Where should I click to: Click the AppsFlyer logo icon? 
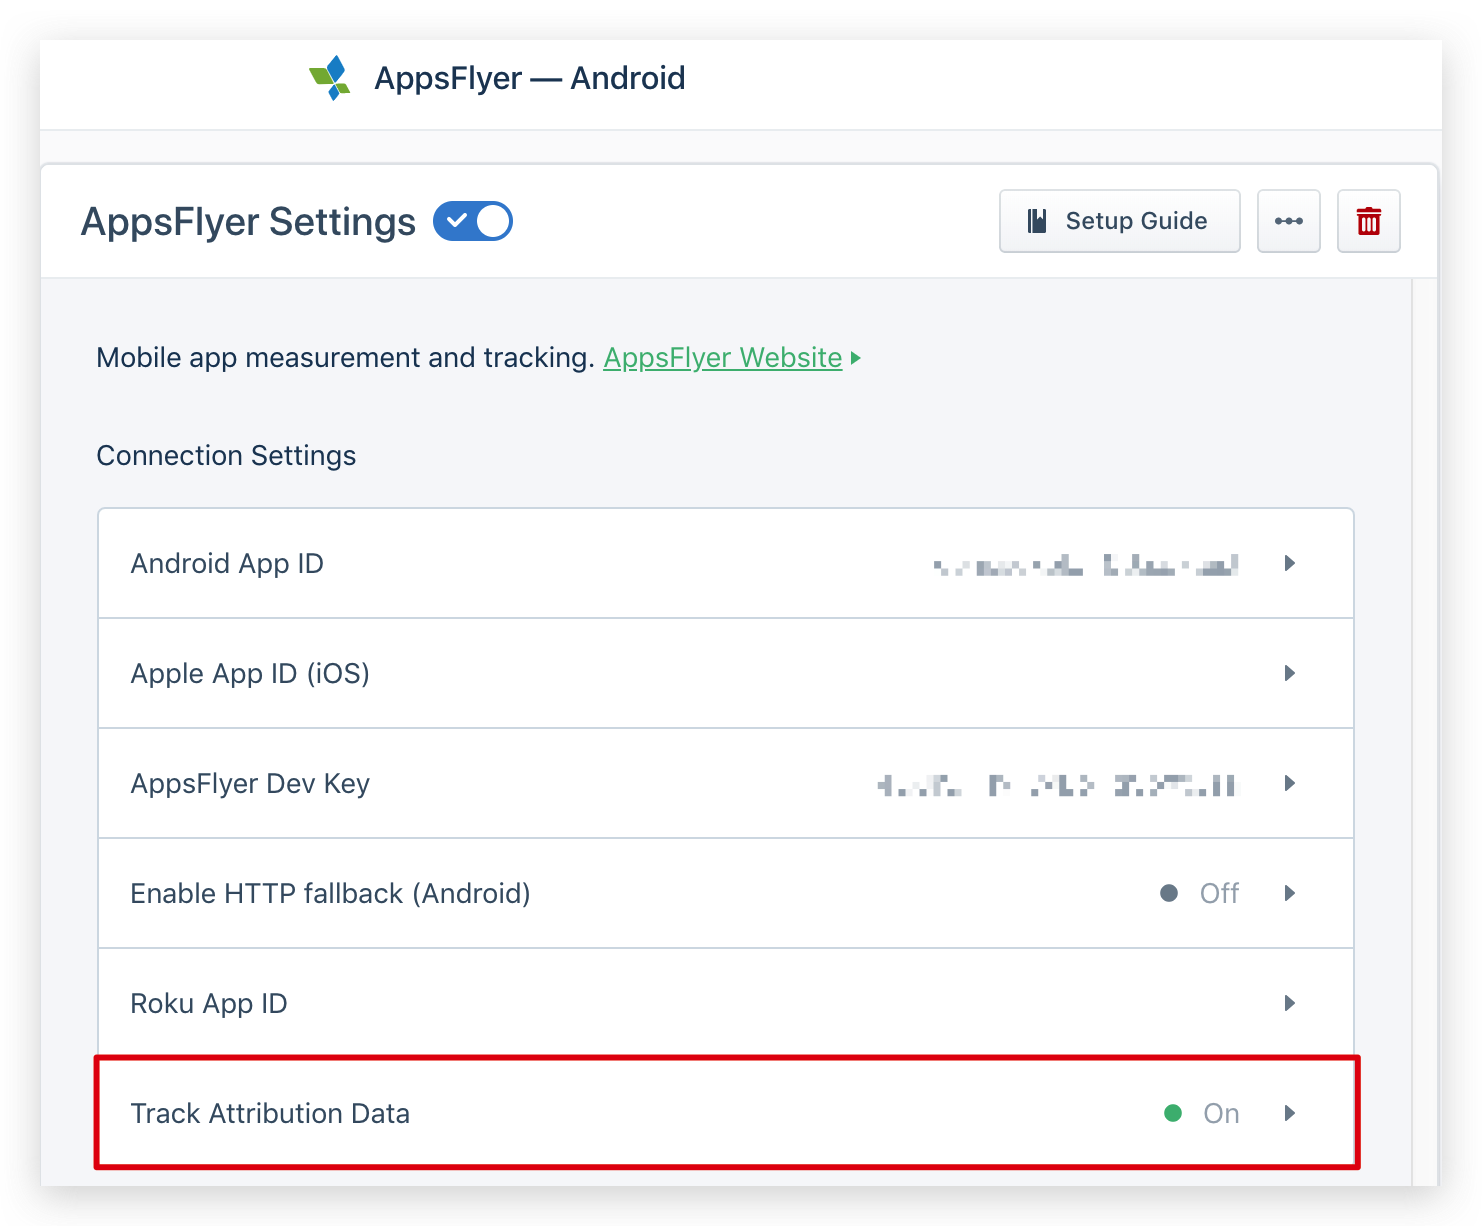[x=330, y=78]
